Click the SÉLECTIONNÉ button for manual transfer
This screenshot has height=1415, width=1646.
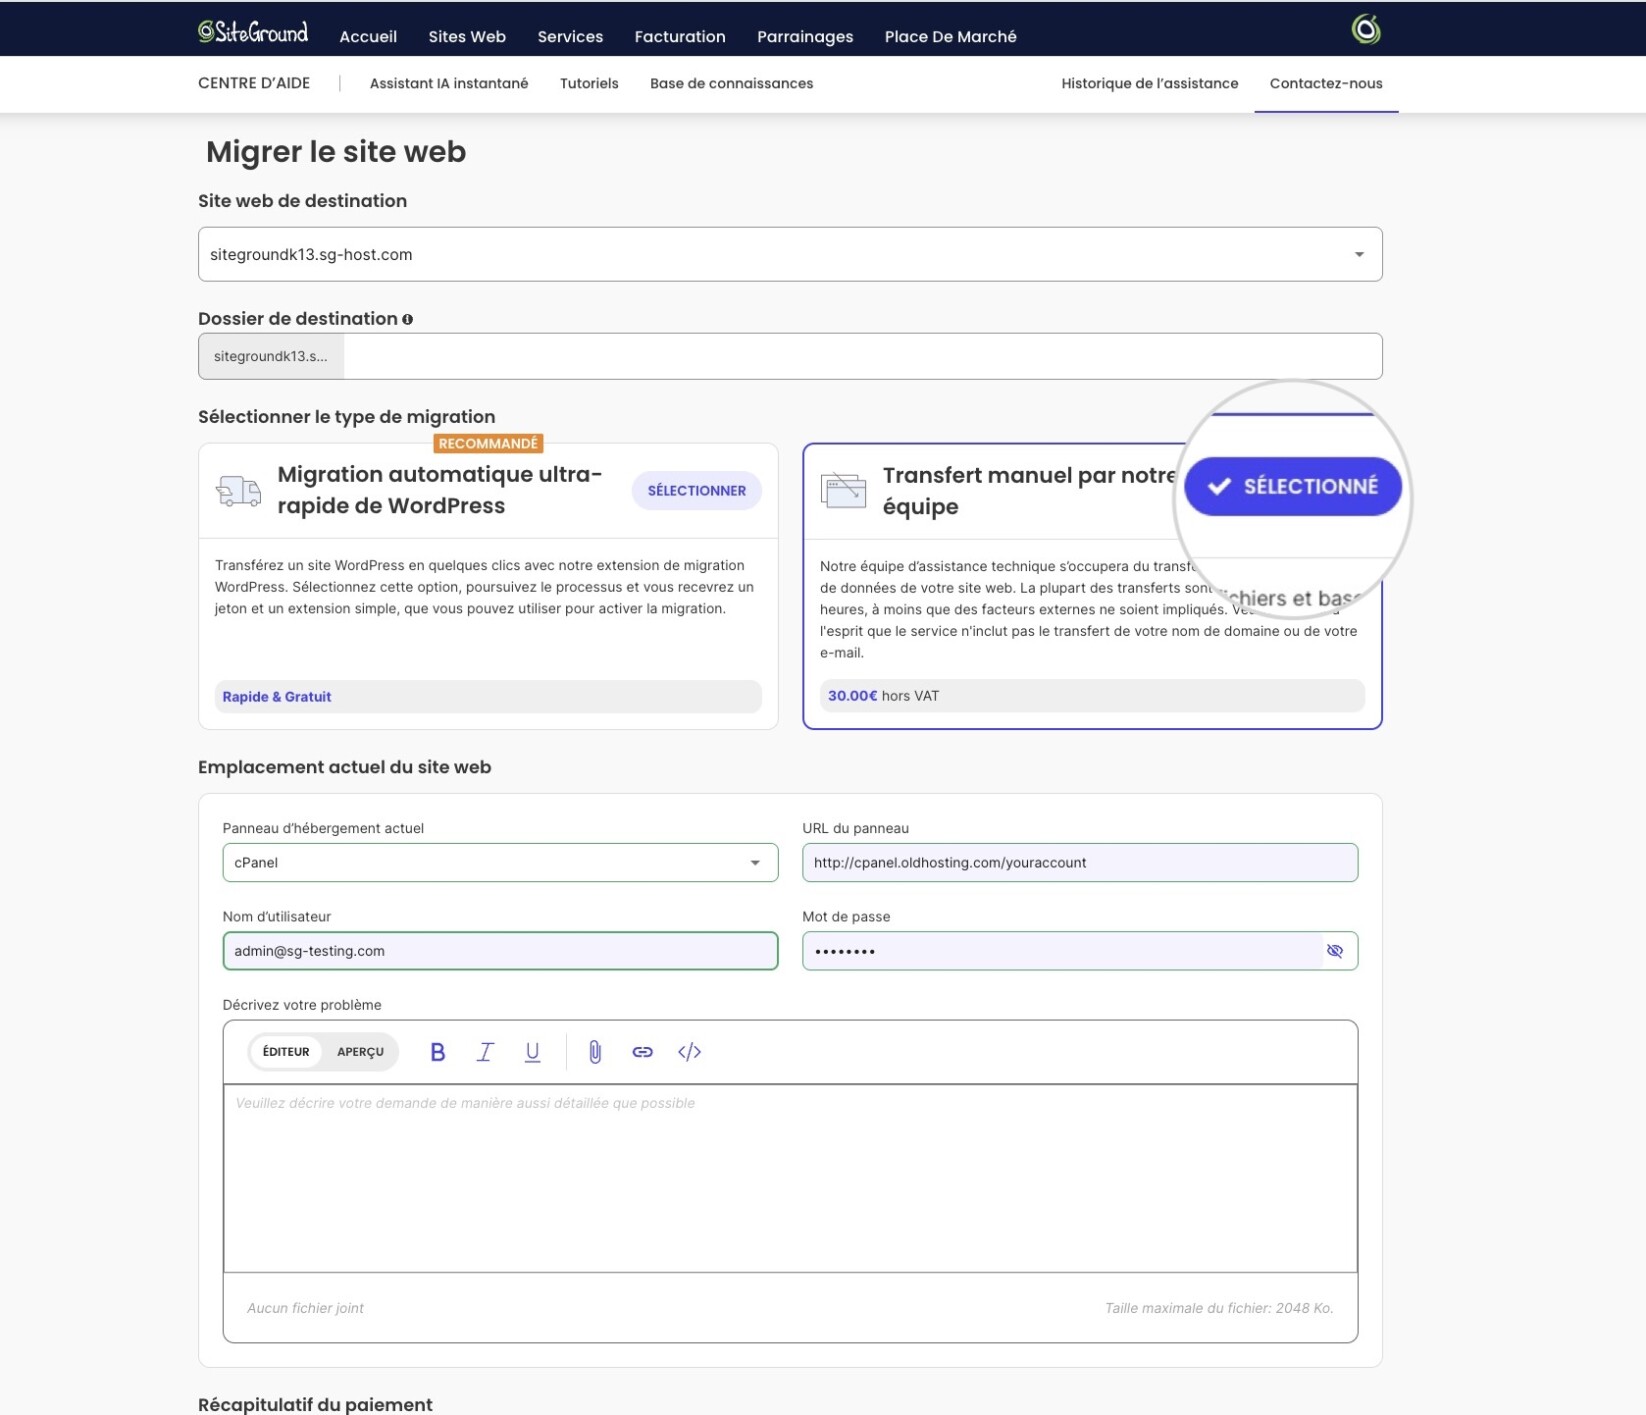[x=1292, y=487]
